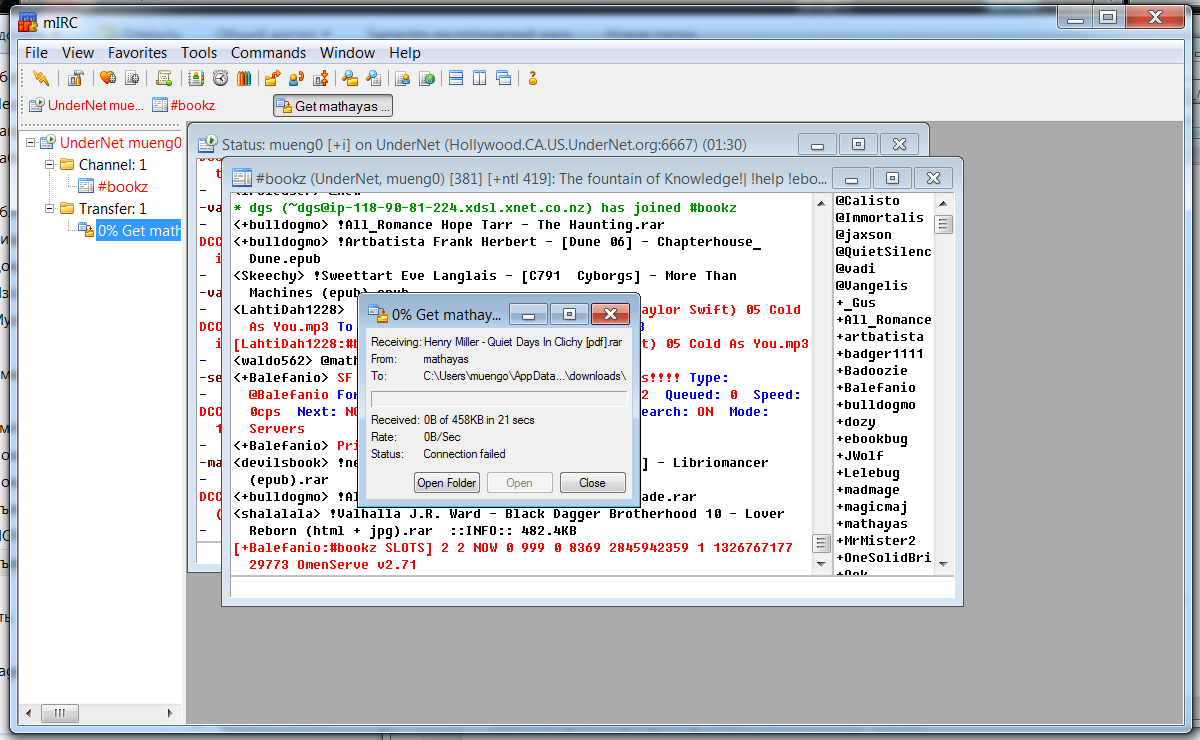Image resolution: width=1200 pixels, height=740 pixels.
Task: Tile windows horizontally using toolbar icon
Action: (456, 78)
